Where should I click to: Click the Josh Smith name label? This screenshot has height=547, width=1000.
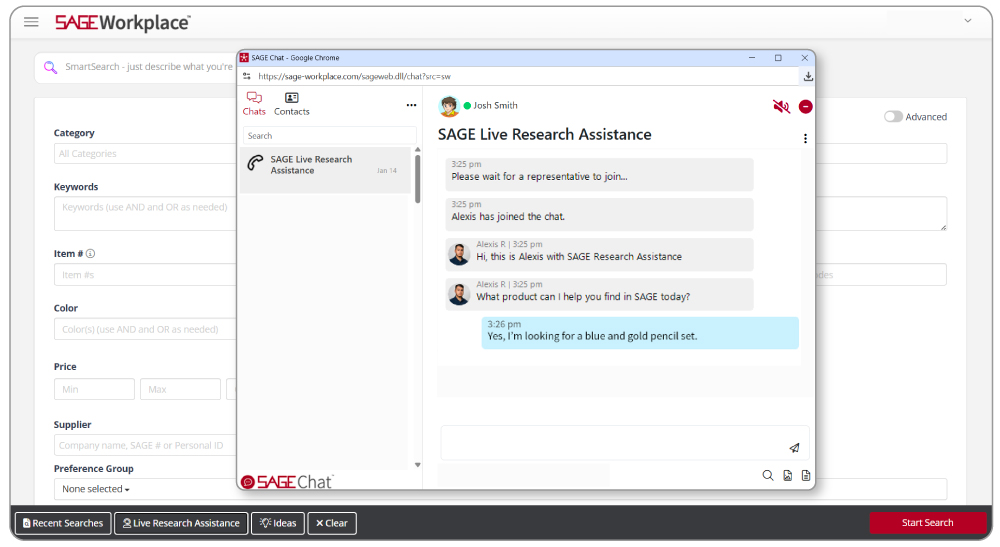495,106
